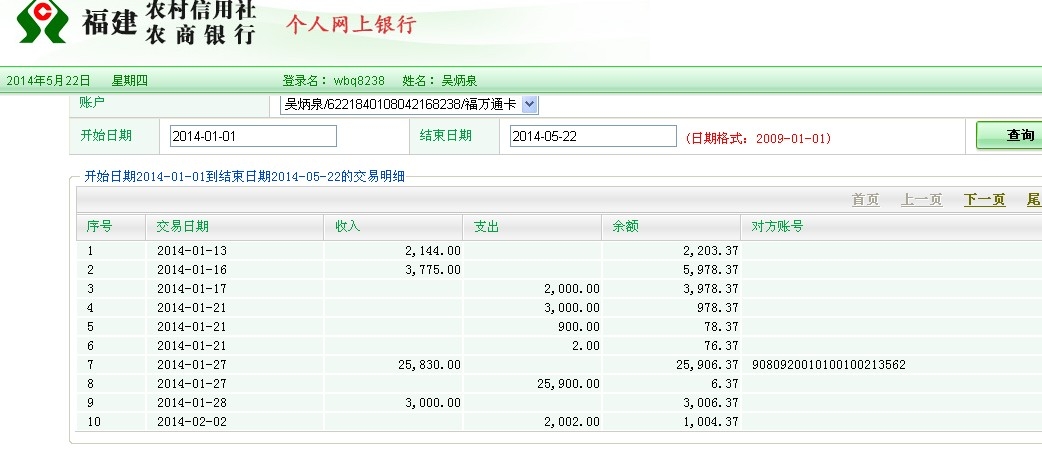
Task: Click the date 2014-02-02 in row 10
Action: pyautogui.click(x=191, y=421)
